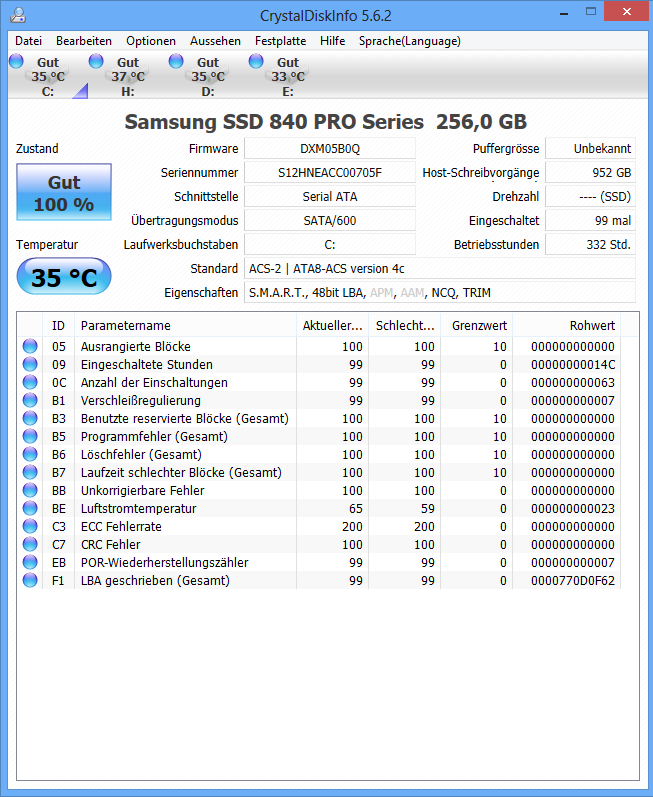Minimize the CrystalDiskInfo window

[x=564, y=12]
